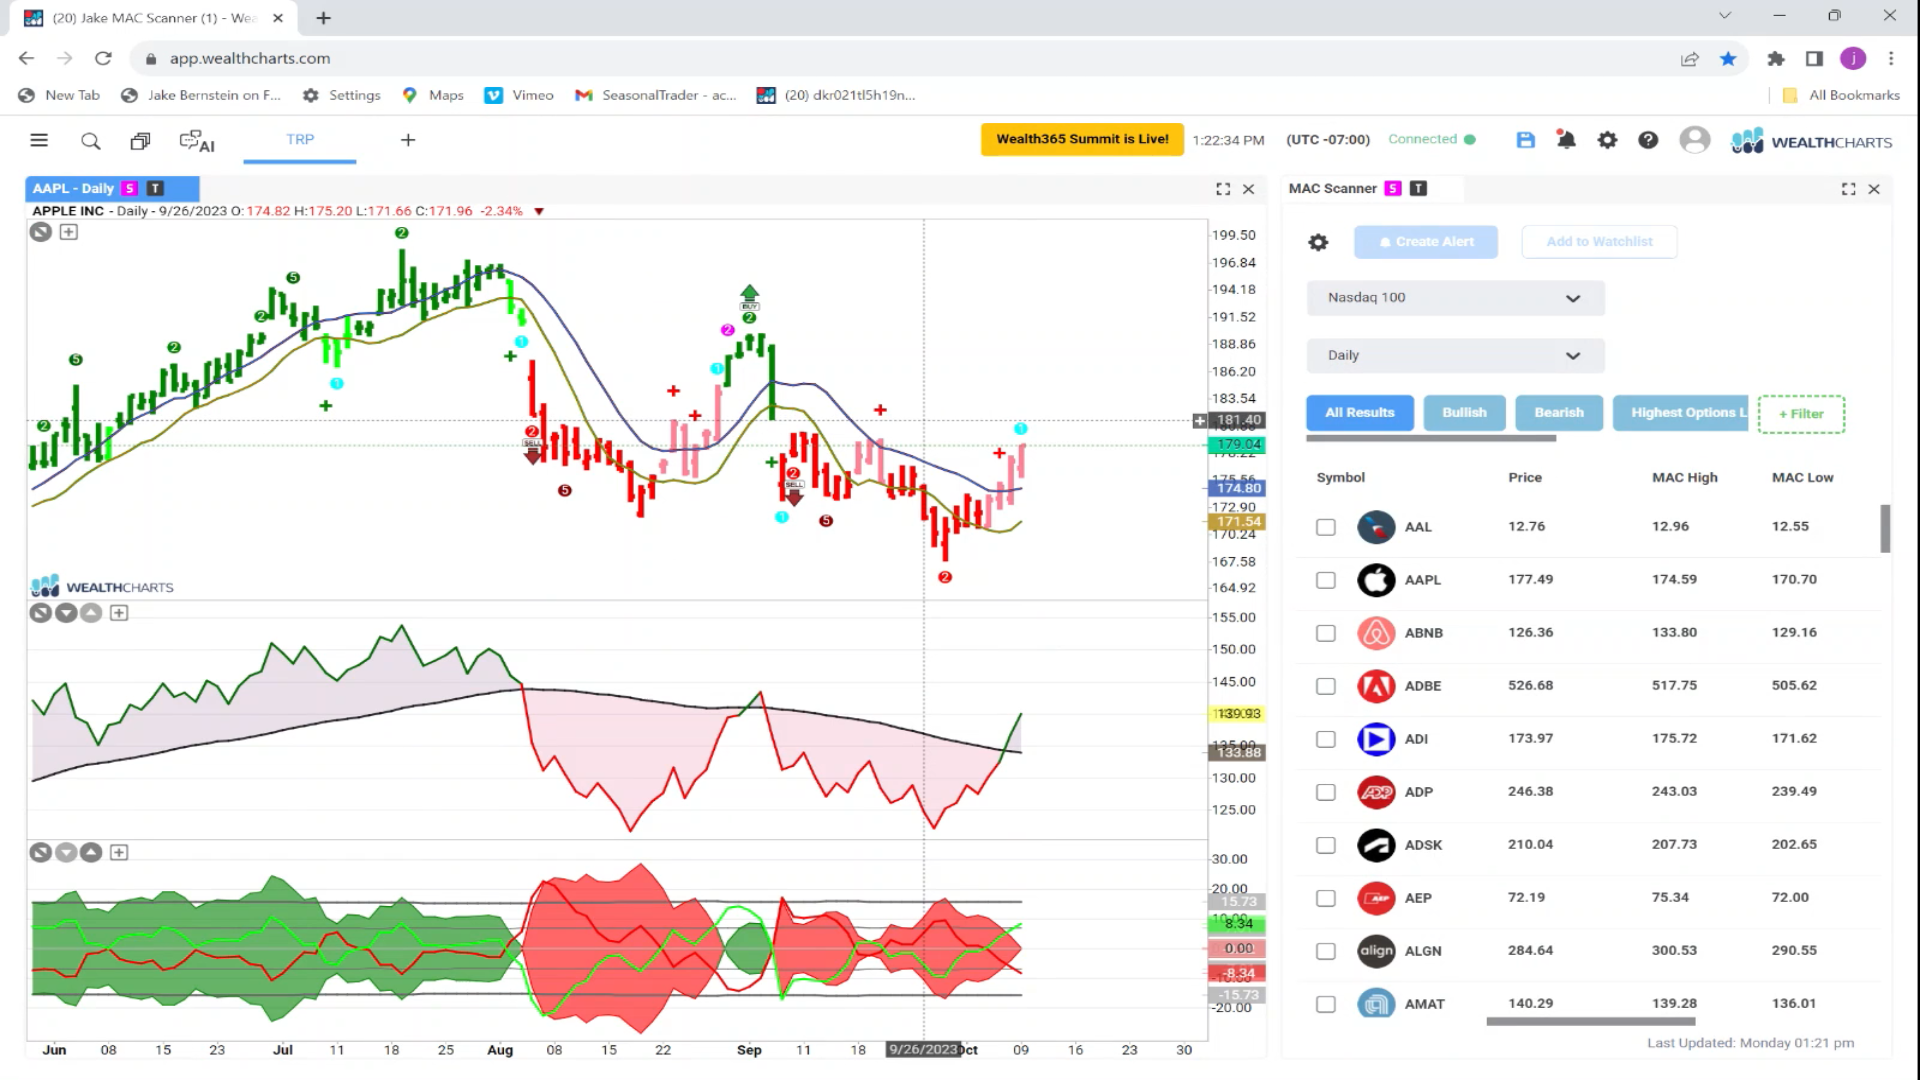The width and height of the screenshot is (1920, 1080).
Task: Share this page from the address bar
Action: click(x=1690, y=59)
